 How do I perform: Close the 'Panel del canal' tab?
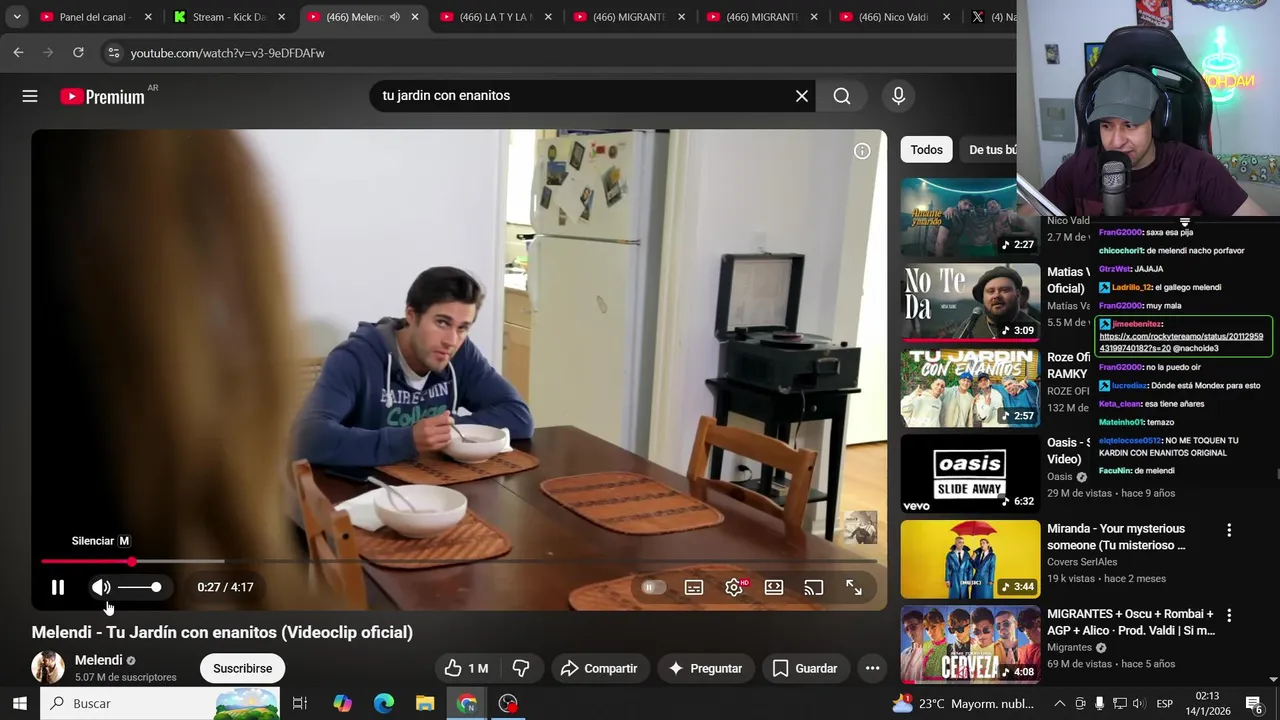(x=148, y=17)
